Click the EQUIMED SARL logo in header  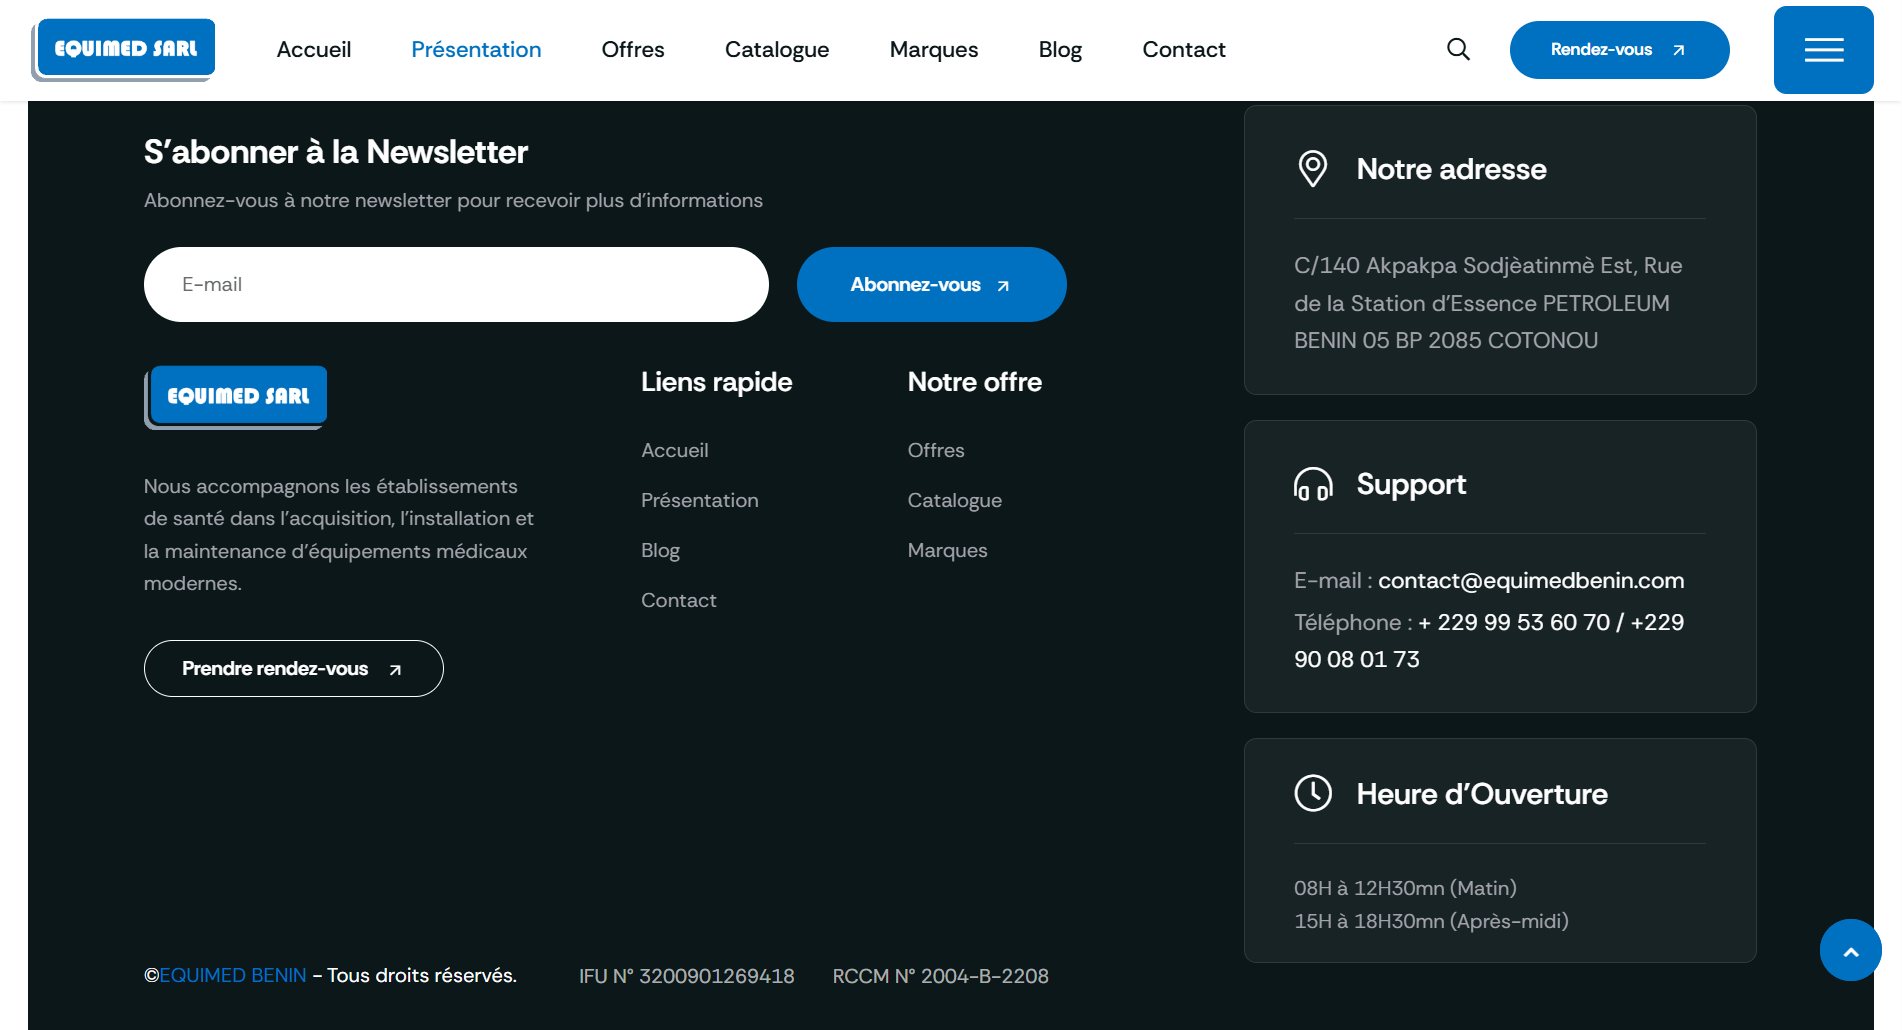[x=124, y=49]
